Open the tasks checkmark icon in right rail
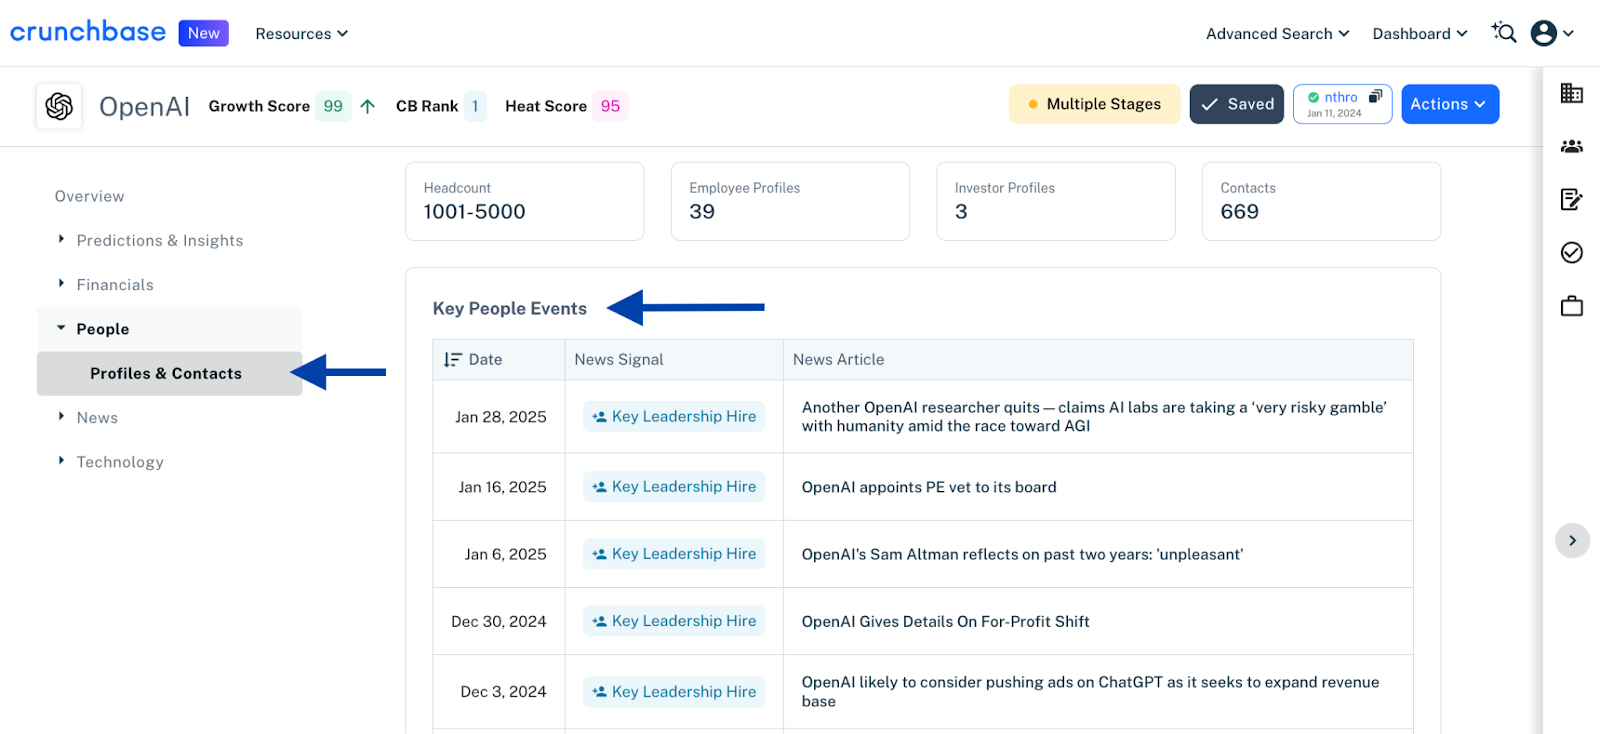Screen dimensions: 1600x734 click(1572, 252)
